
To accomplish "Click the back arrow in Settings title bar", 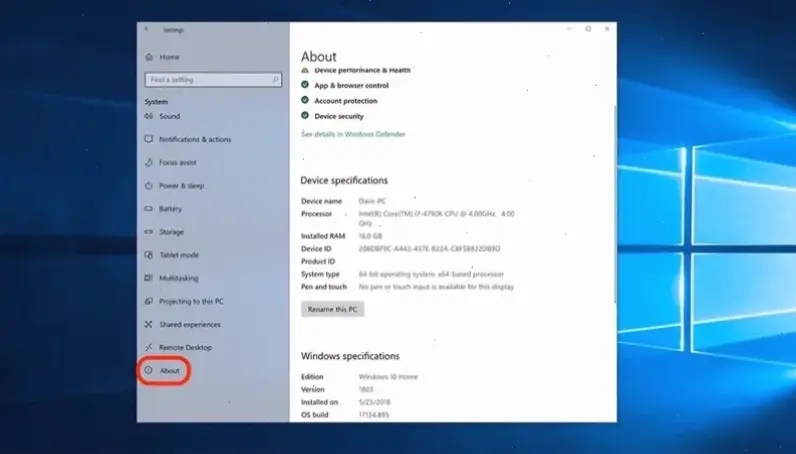I will click(147, 29).
